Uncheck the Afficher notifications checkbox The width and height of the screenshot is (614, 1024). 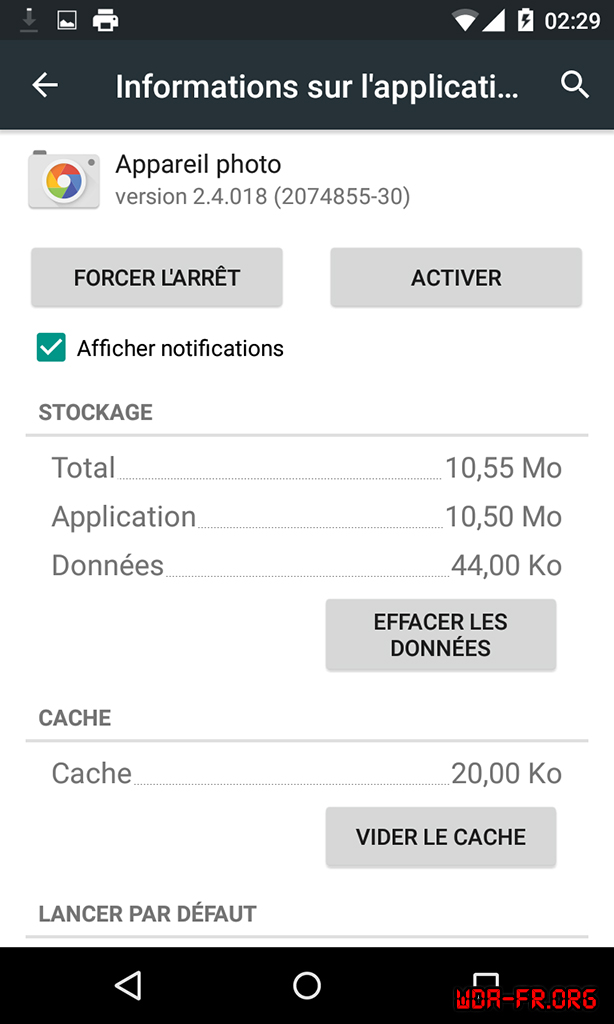point(51,348)
